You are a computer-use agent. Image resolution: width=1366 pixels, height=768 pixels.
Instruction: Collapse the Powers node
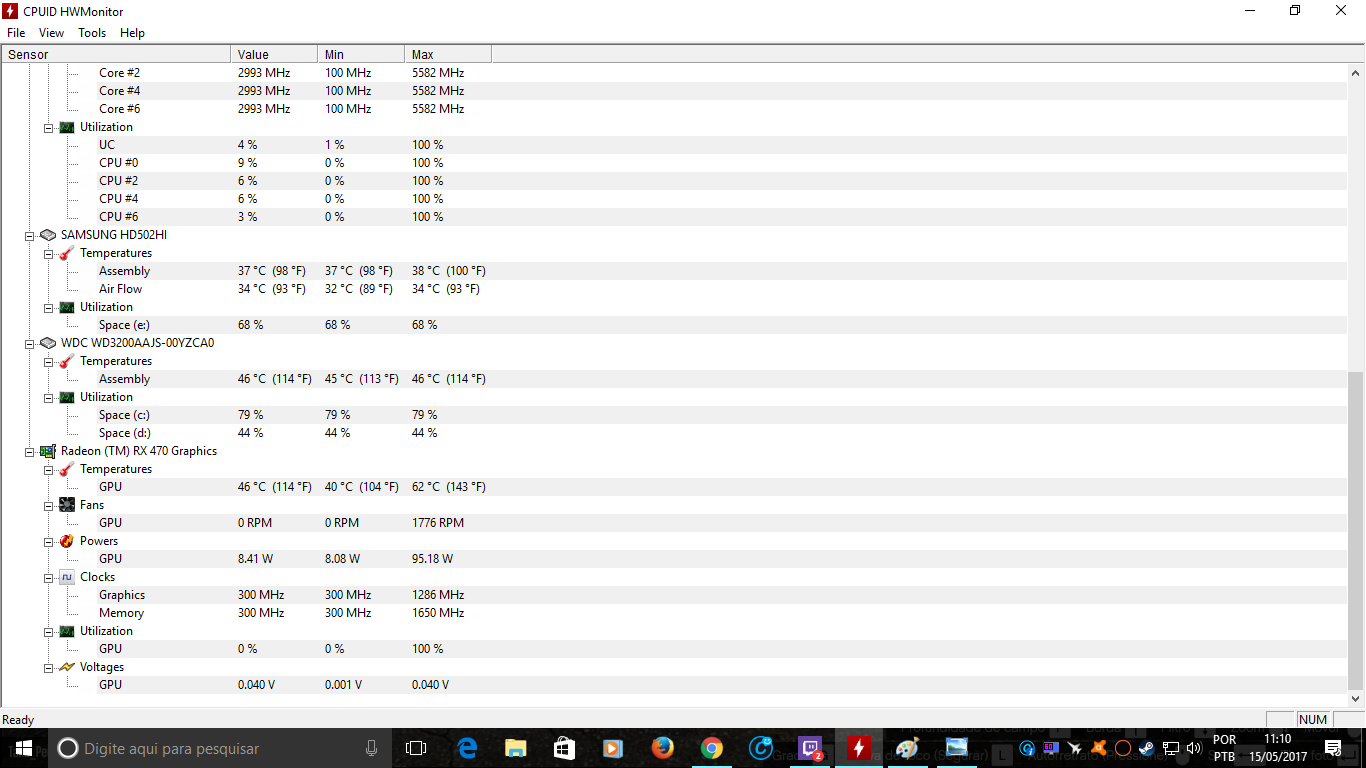(x=48, y=541)
